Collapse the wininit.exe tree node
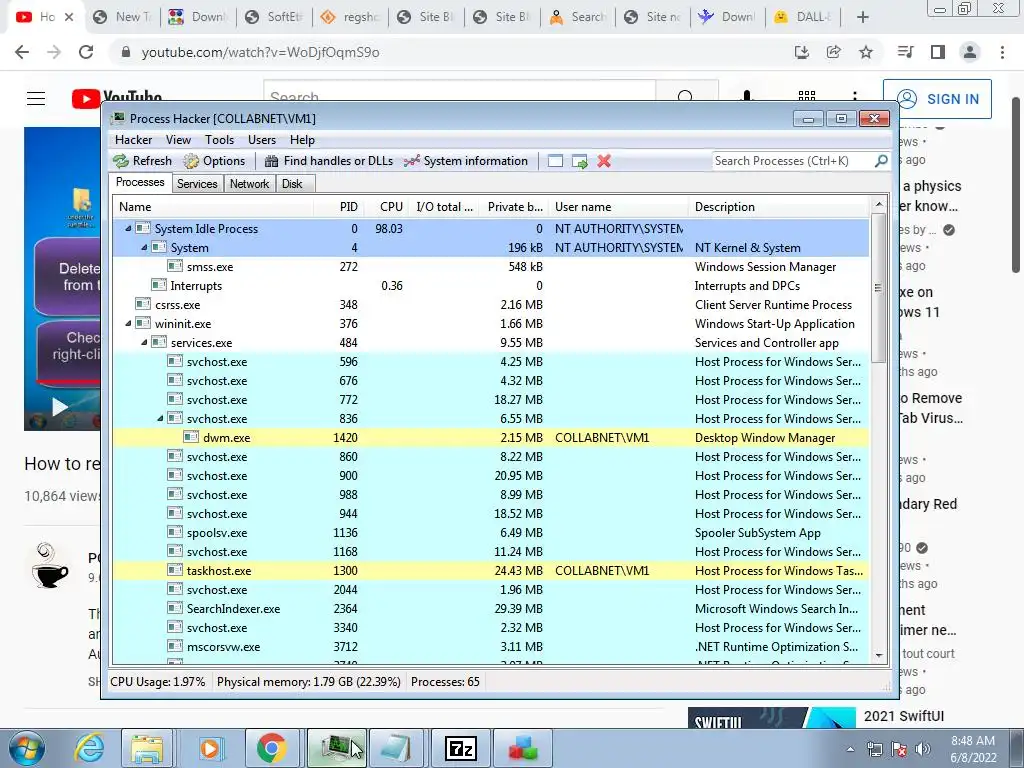 point(128,323)
